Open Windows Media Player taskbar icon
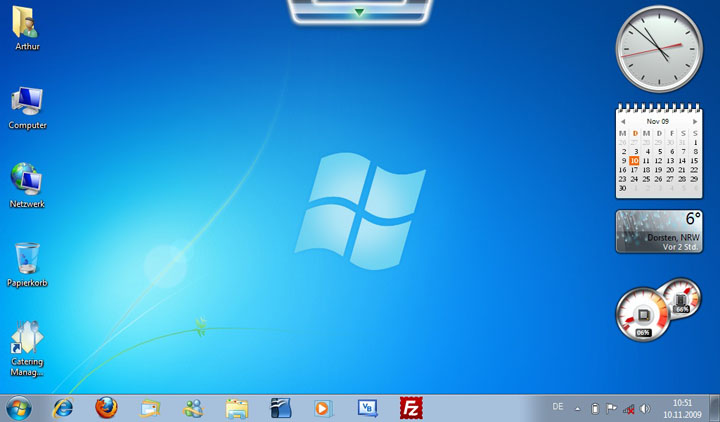Screen dimensions: 720x422 pos(323,408)
